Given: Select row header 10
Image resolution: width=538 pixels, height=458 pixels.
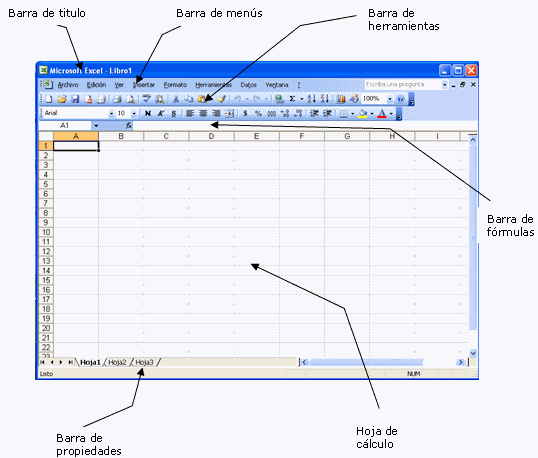Looking at the screenshot, I should 46,232.
